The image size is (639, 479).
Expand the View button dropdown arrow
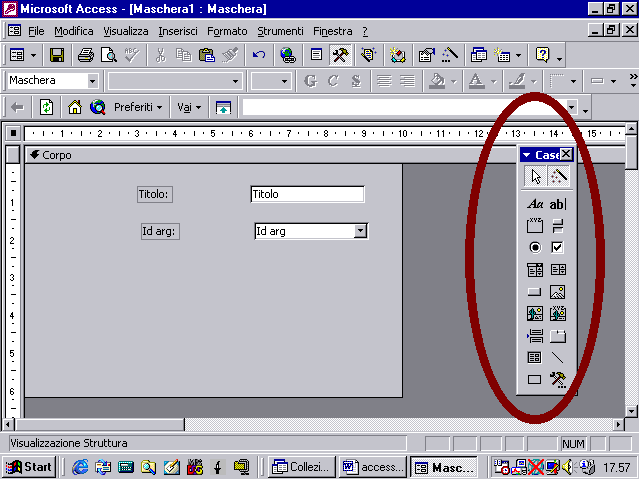[x=33, y=55]
